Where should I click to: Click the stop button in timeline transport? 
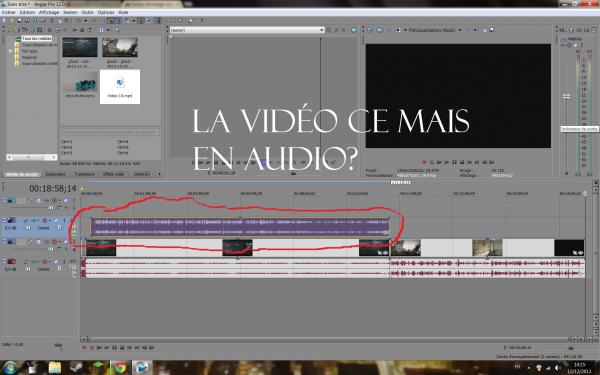coord(122,348)
